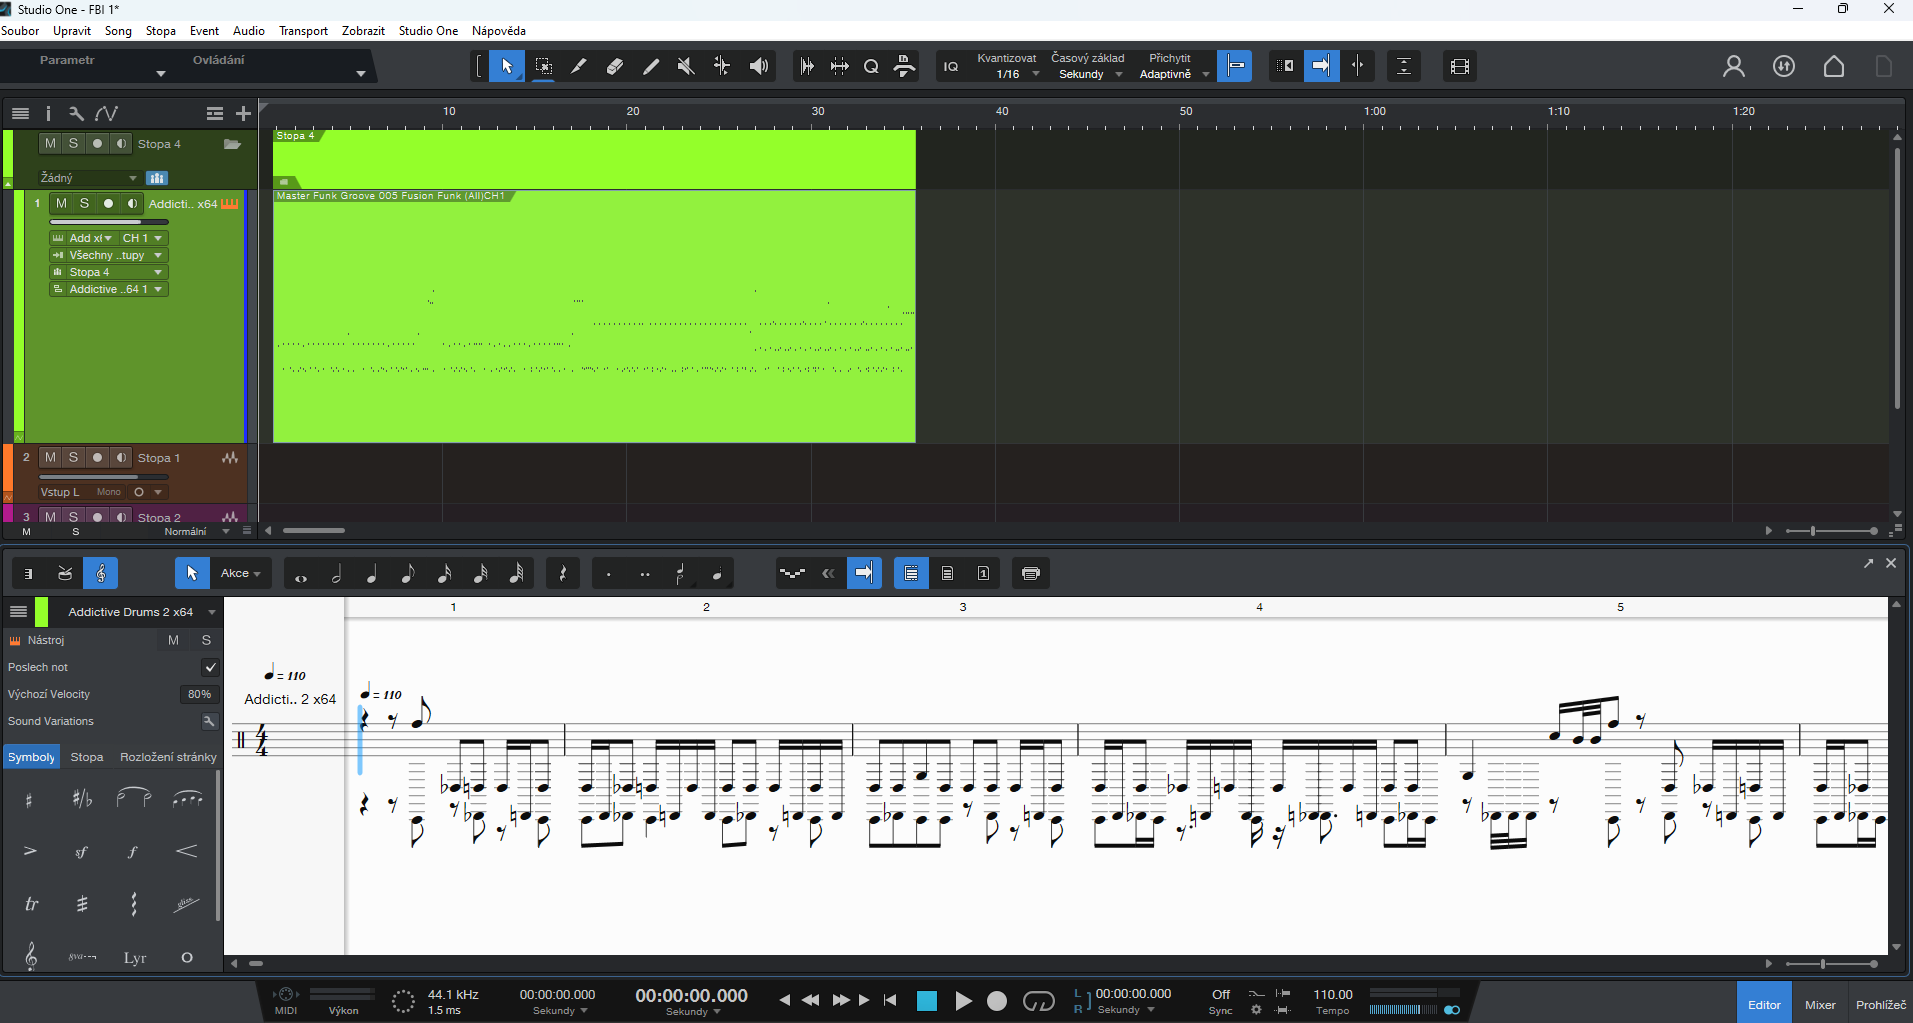Mute the Stopa 1 track
This screenshot has height=1023, width=1913.
pyautogui.click(x=50, y=457)
